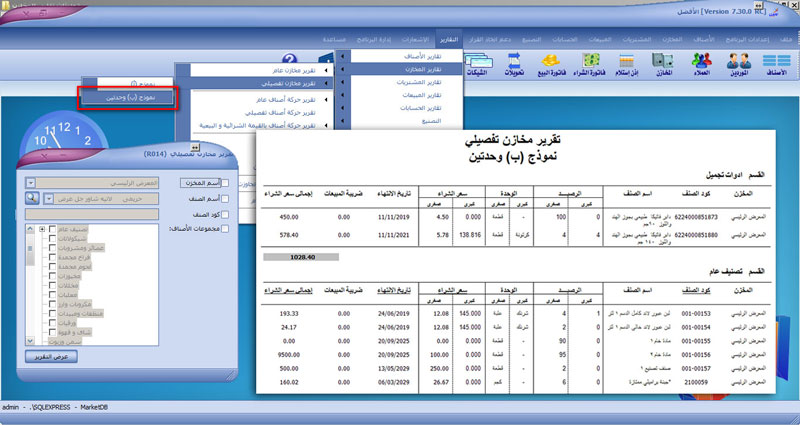The width and height of the screenshot is (800, 425).
Task: Expand the تقارير المبيعات submenu
Action: pyautogui.click(x=342, y=95)
